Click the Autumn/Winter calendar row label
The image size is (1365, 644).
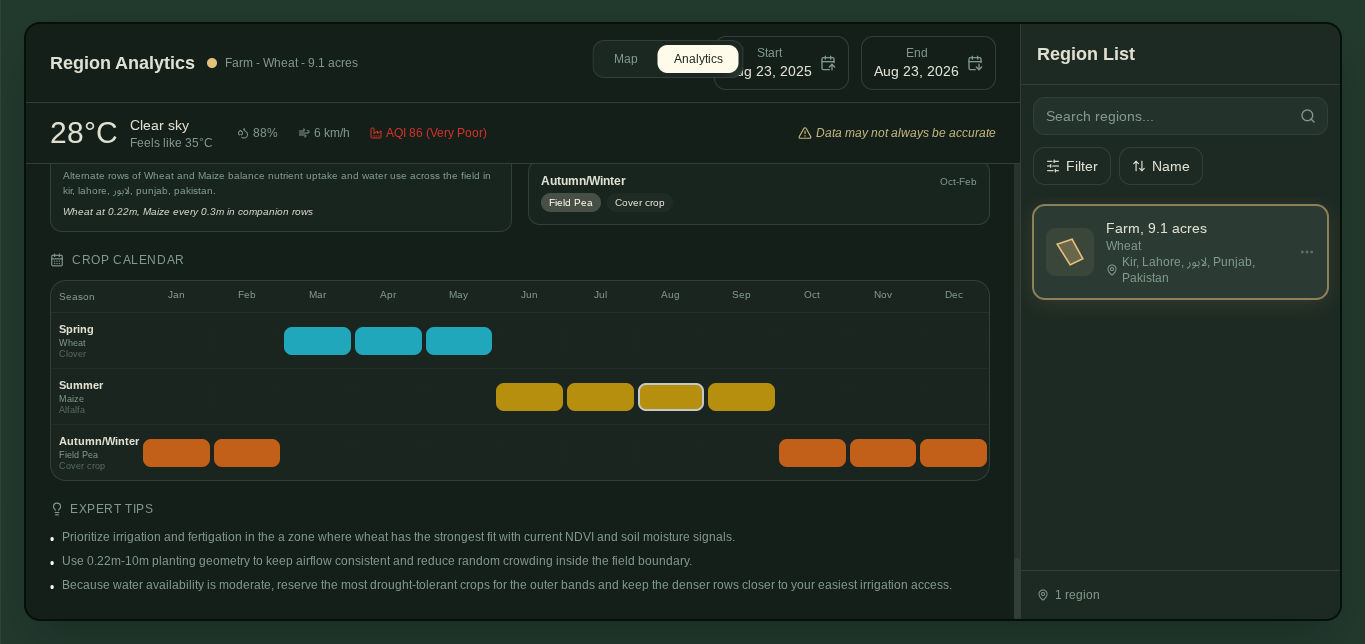click(99, 441)
